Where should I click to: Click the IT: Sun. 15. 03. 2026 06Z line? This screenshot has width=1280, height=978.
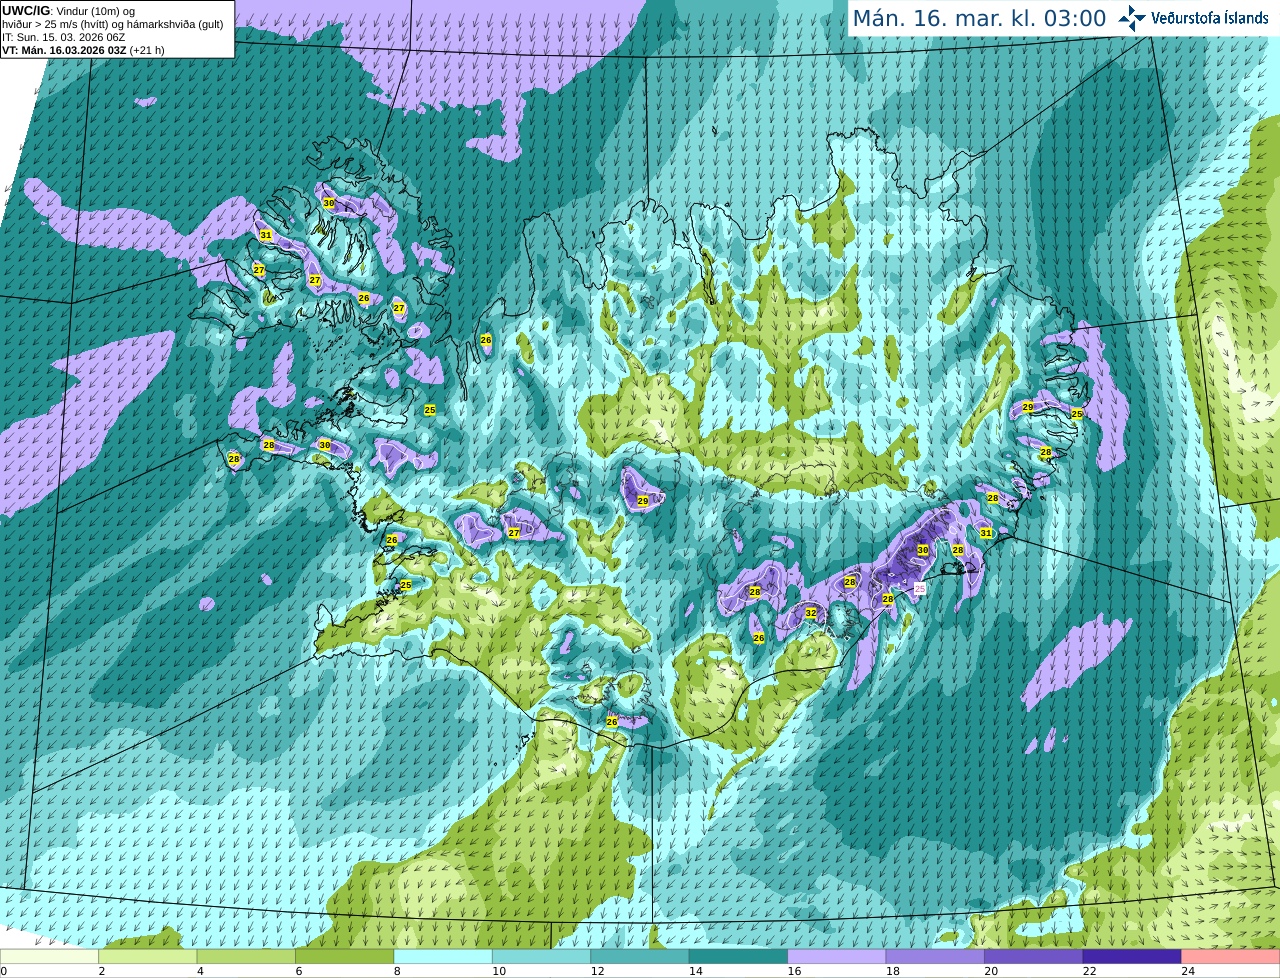point(63,37)
